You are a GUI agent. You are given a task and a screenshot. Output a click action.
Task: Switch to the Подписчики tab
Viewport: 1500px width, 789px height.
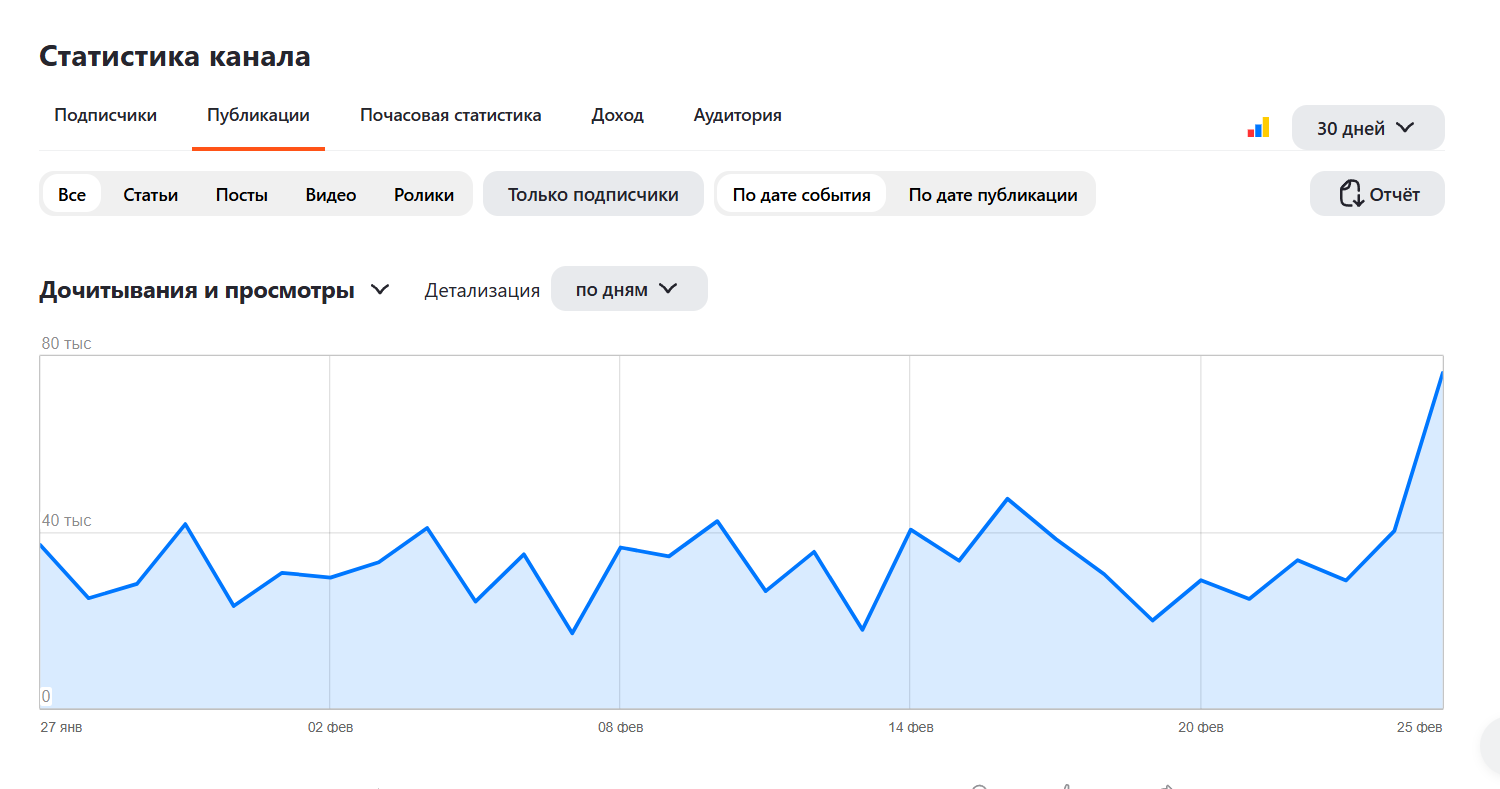[x=105, y=115]
